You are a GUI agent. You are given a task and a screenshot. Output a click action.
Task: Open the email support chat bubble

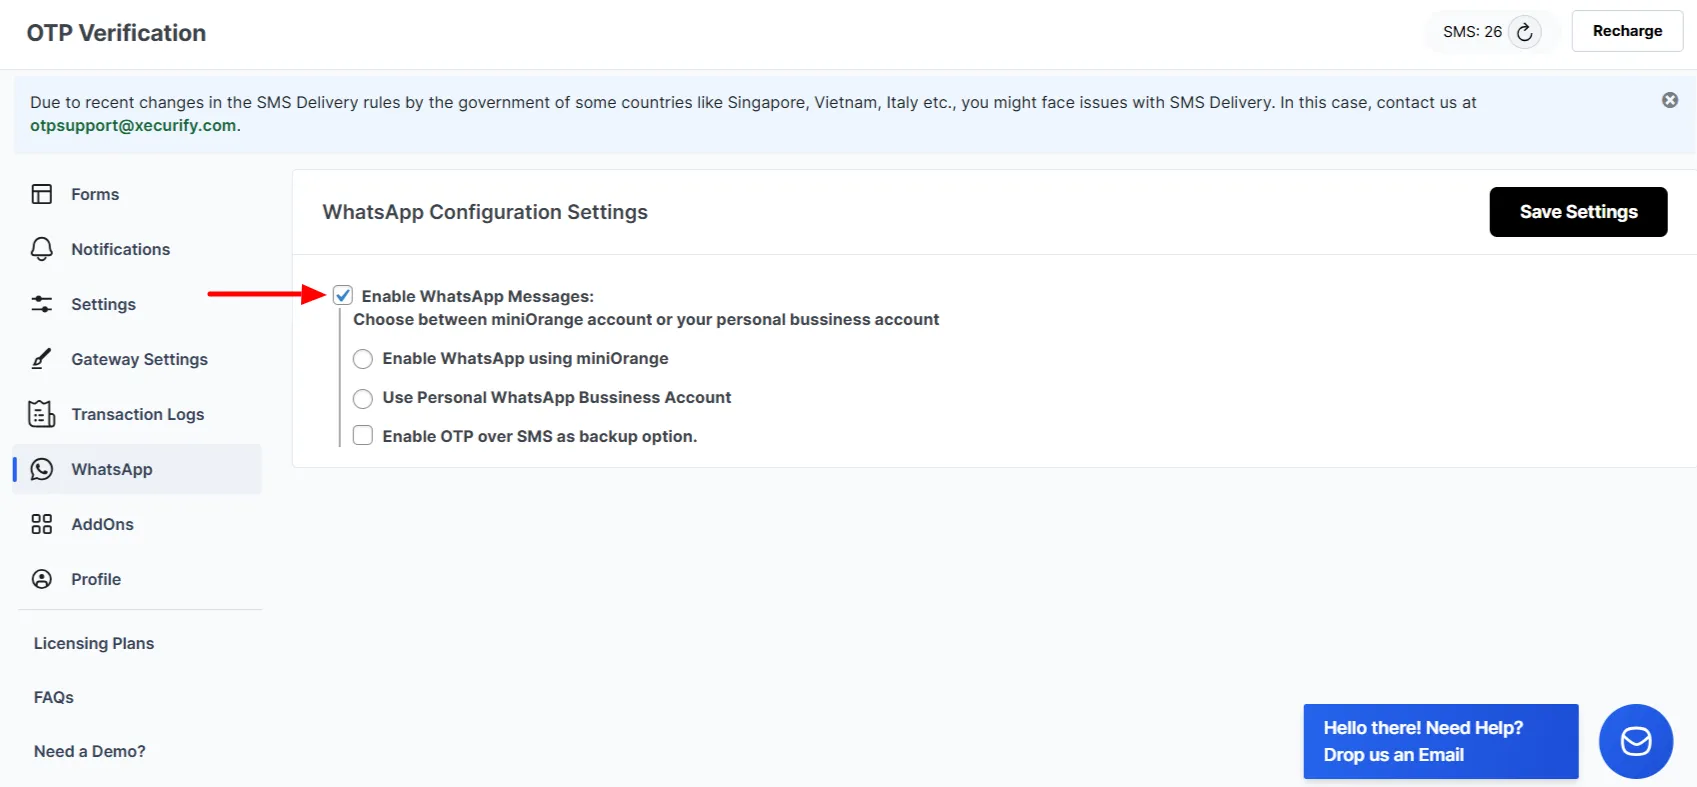click(1636, 741)
